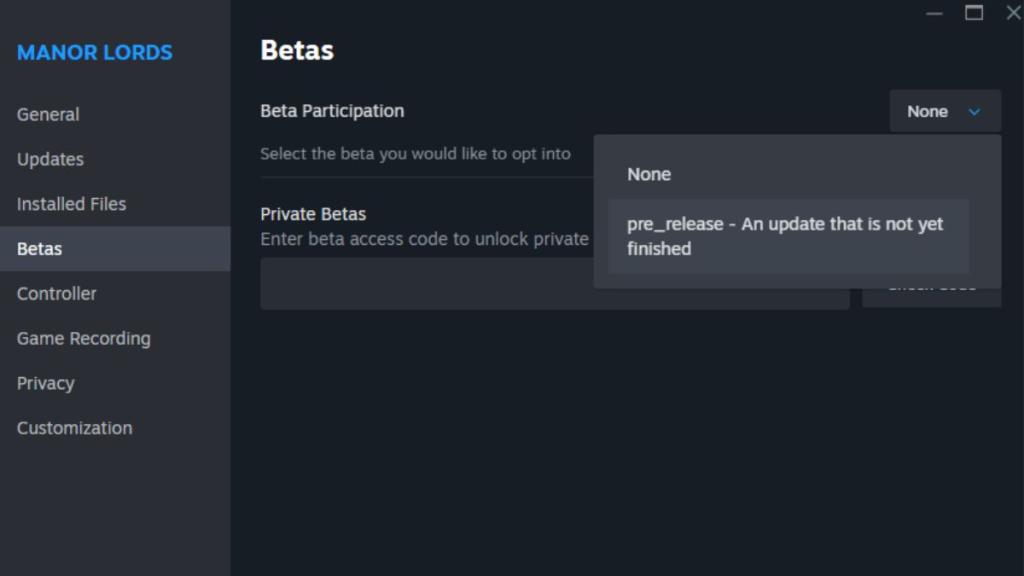Show the Privacy settings
The image size is (1024, 576).
45,383
